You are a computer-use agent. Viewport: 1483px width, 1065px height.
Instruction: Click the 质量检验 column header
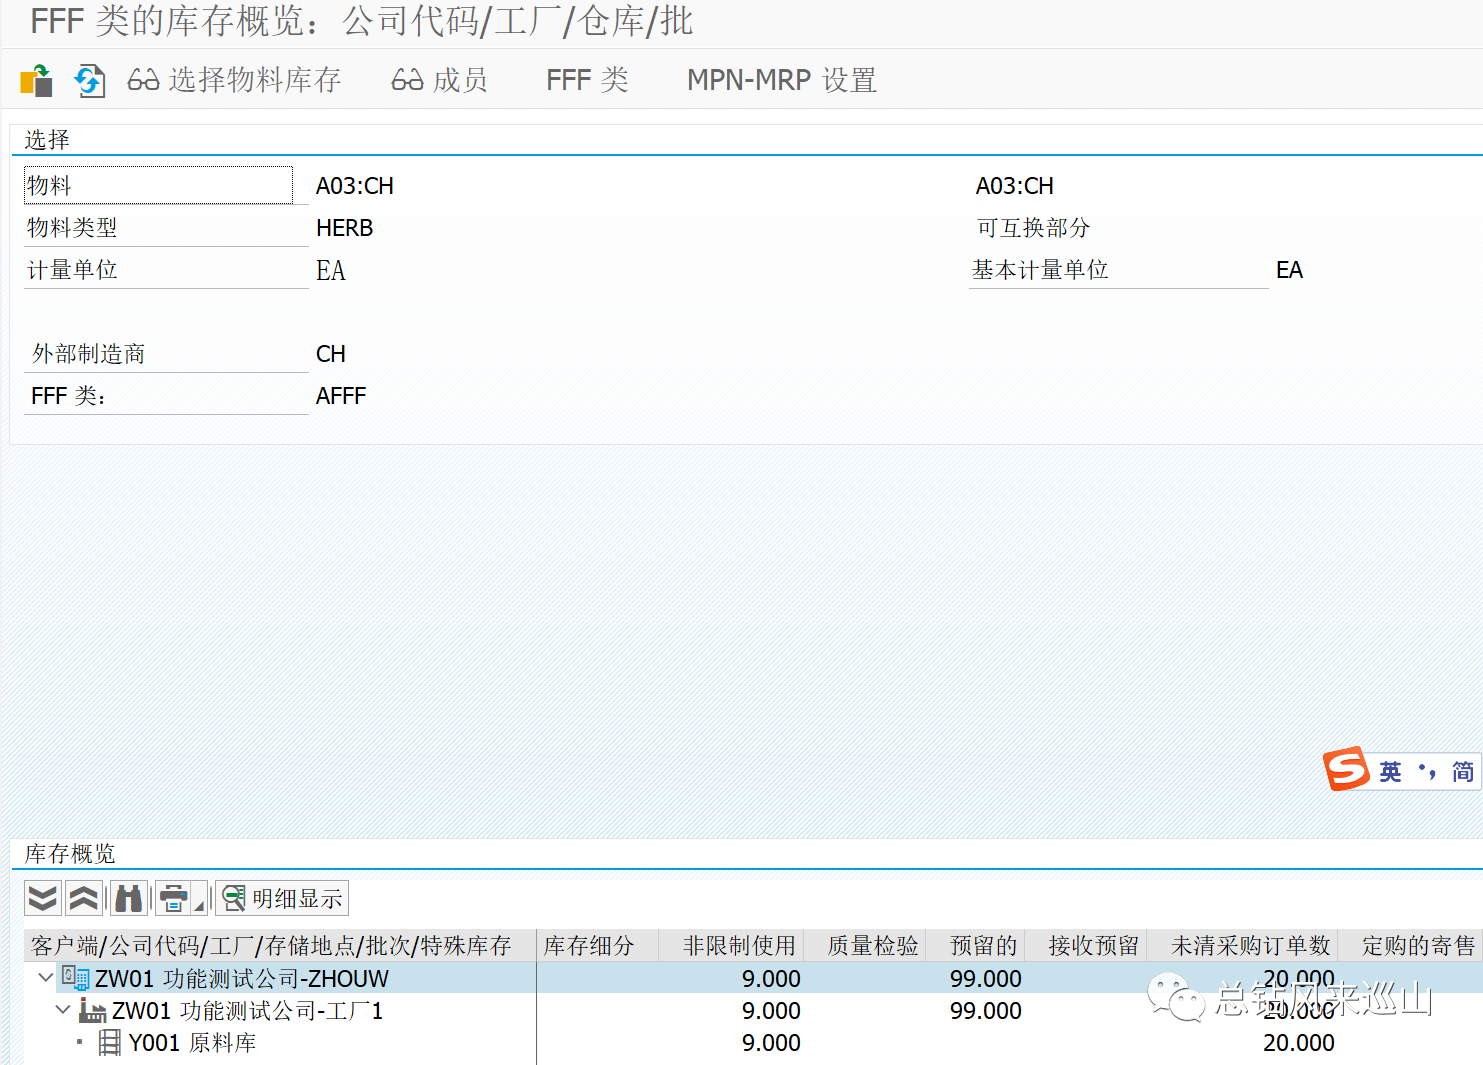(865, 945)
